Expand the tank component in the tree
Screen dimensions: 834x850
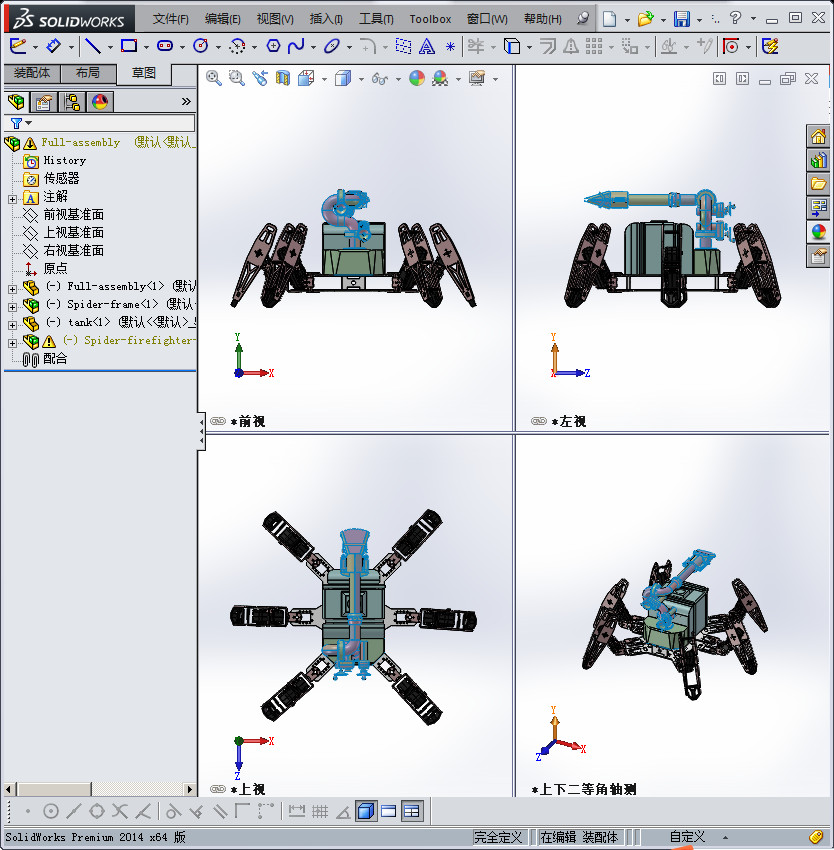coord(11,324)
